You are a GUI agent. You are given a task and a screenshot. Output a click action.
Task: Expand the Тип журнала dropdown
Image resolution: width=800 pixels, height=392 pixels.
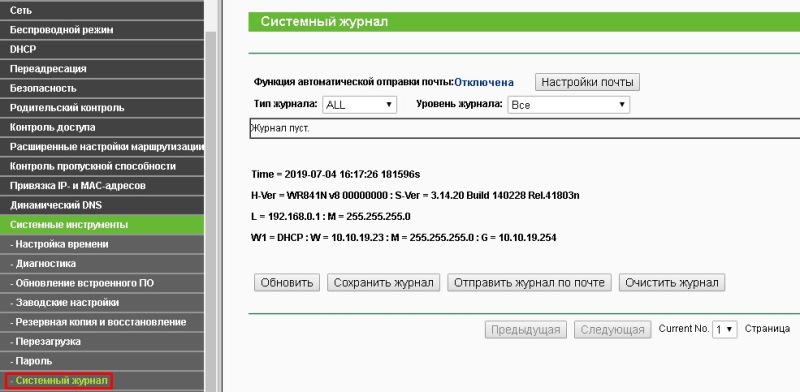(x=359, y=105)
